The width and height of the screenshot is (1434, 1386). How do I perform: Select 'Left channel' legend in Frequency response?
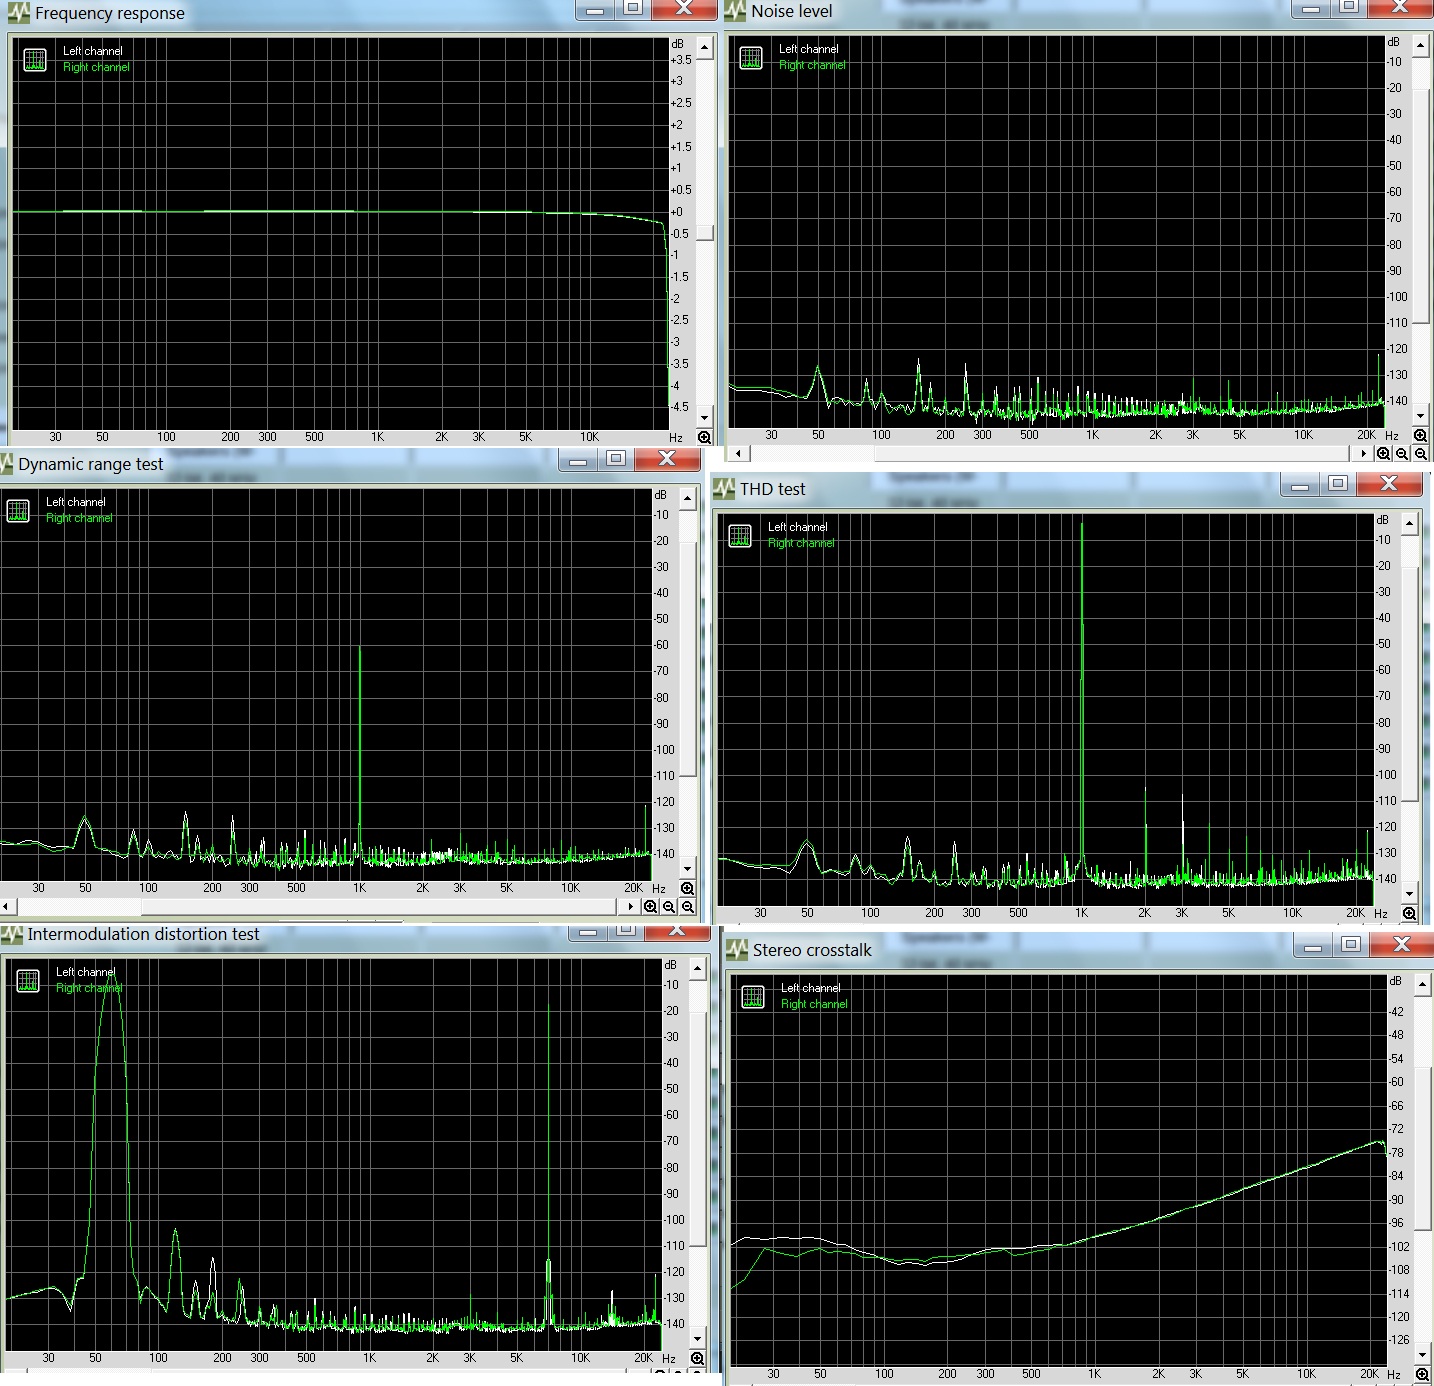coord(93,51)
